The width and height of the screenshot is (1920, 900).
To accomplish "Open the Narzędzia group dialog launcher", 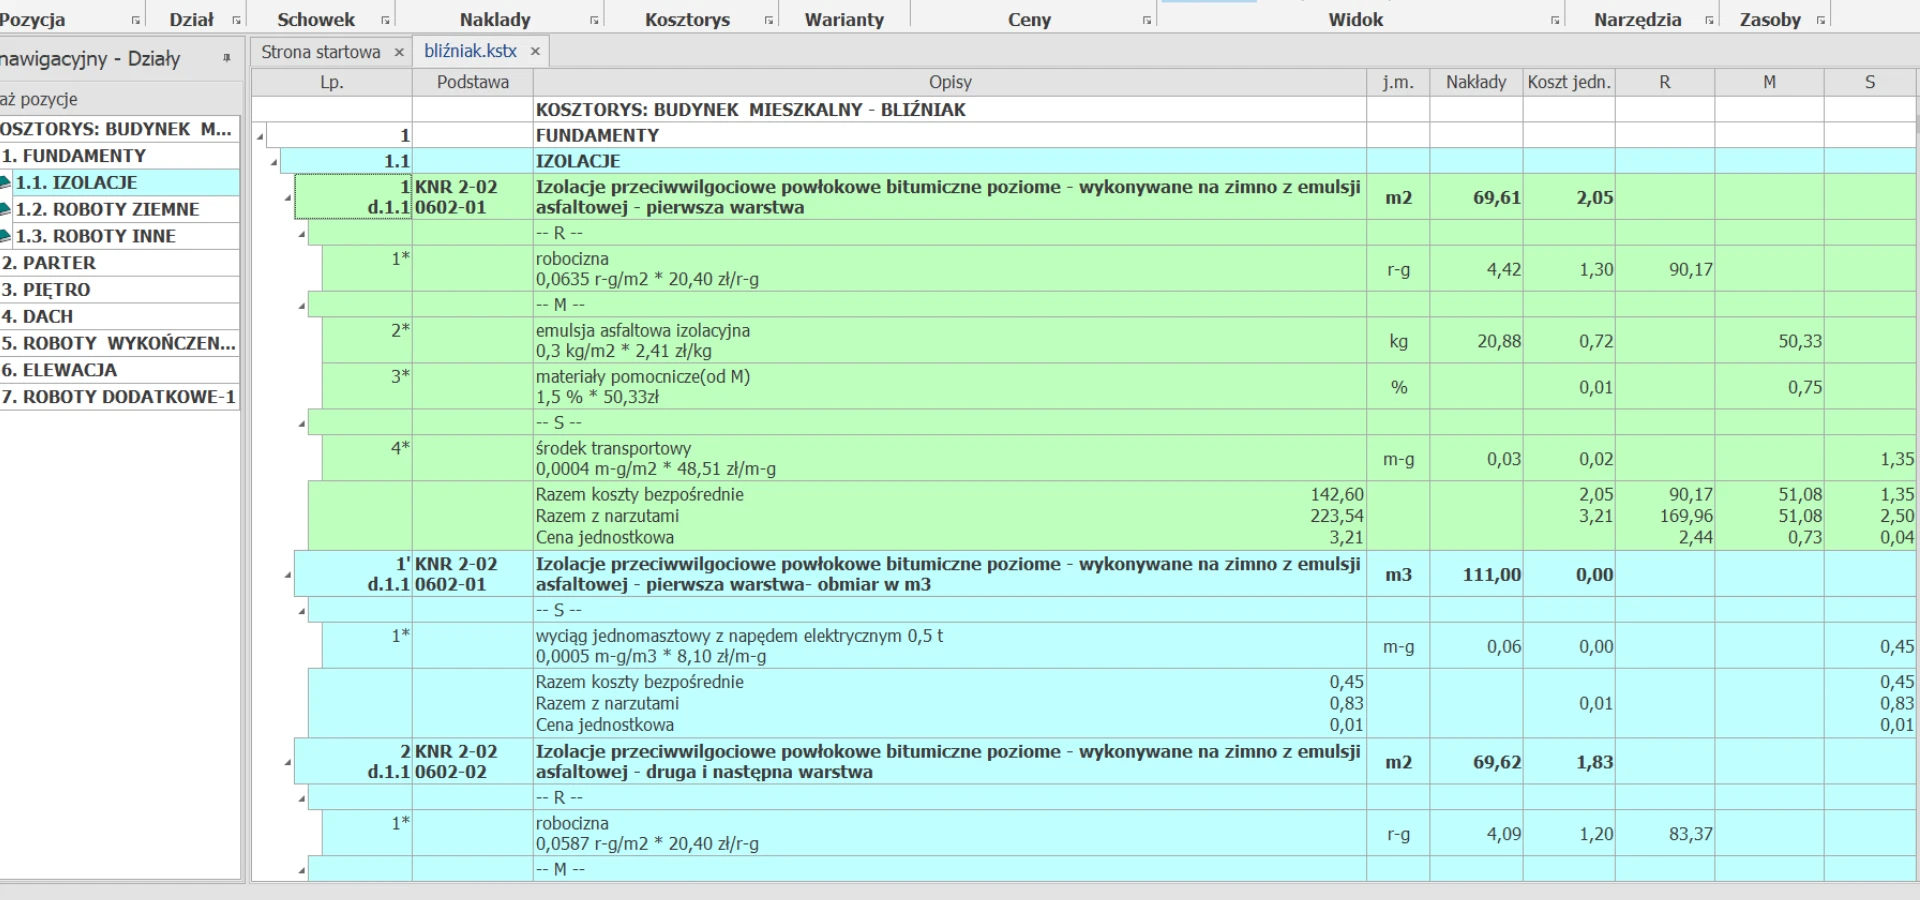I will click(x=1708, y=20).
